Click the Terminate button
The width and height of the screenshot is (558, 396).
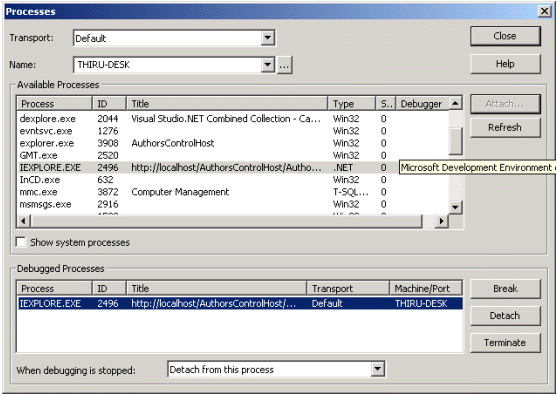pos(505,343)
